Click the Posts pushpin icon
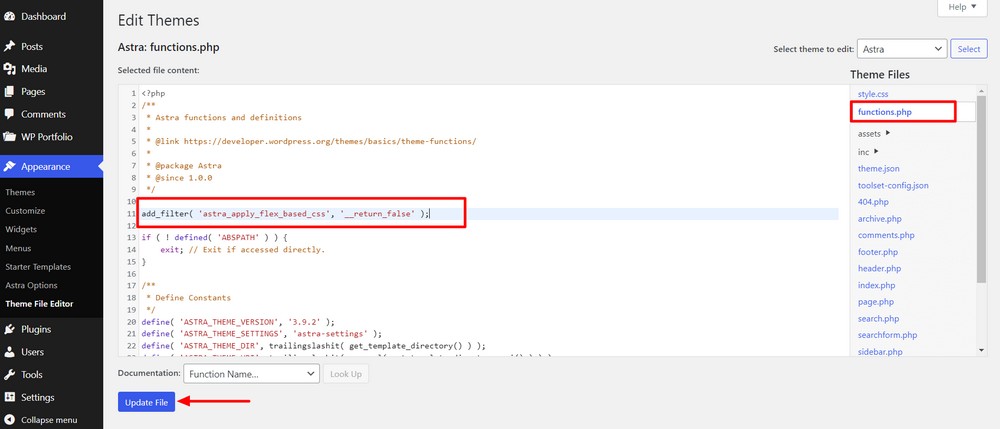The width and height of the screenshot is (1000, 429). tap(10, 47)
